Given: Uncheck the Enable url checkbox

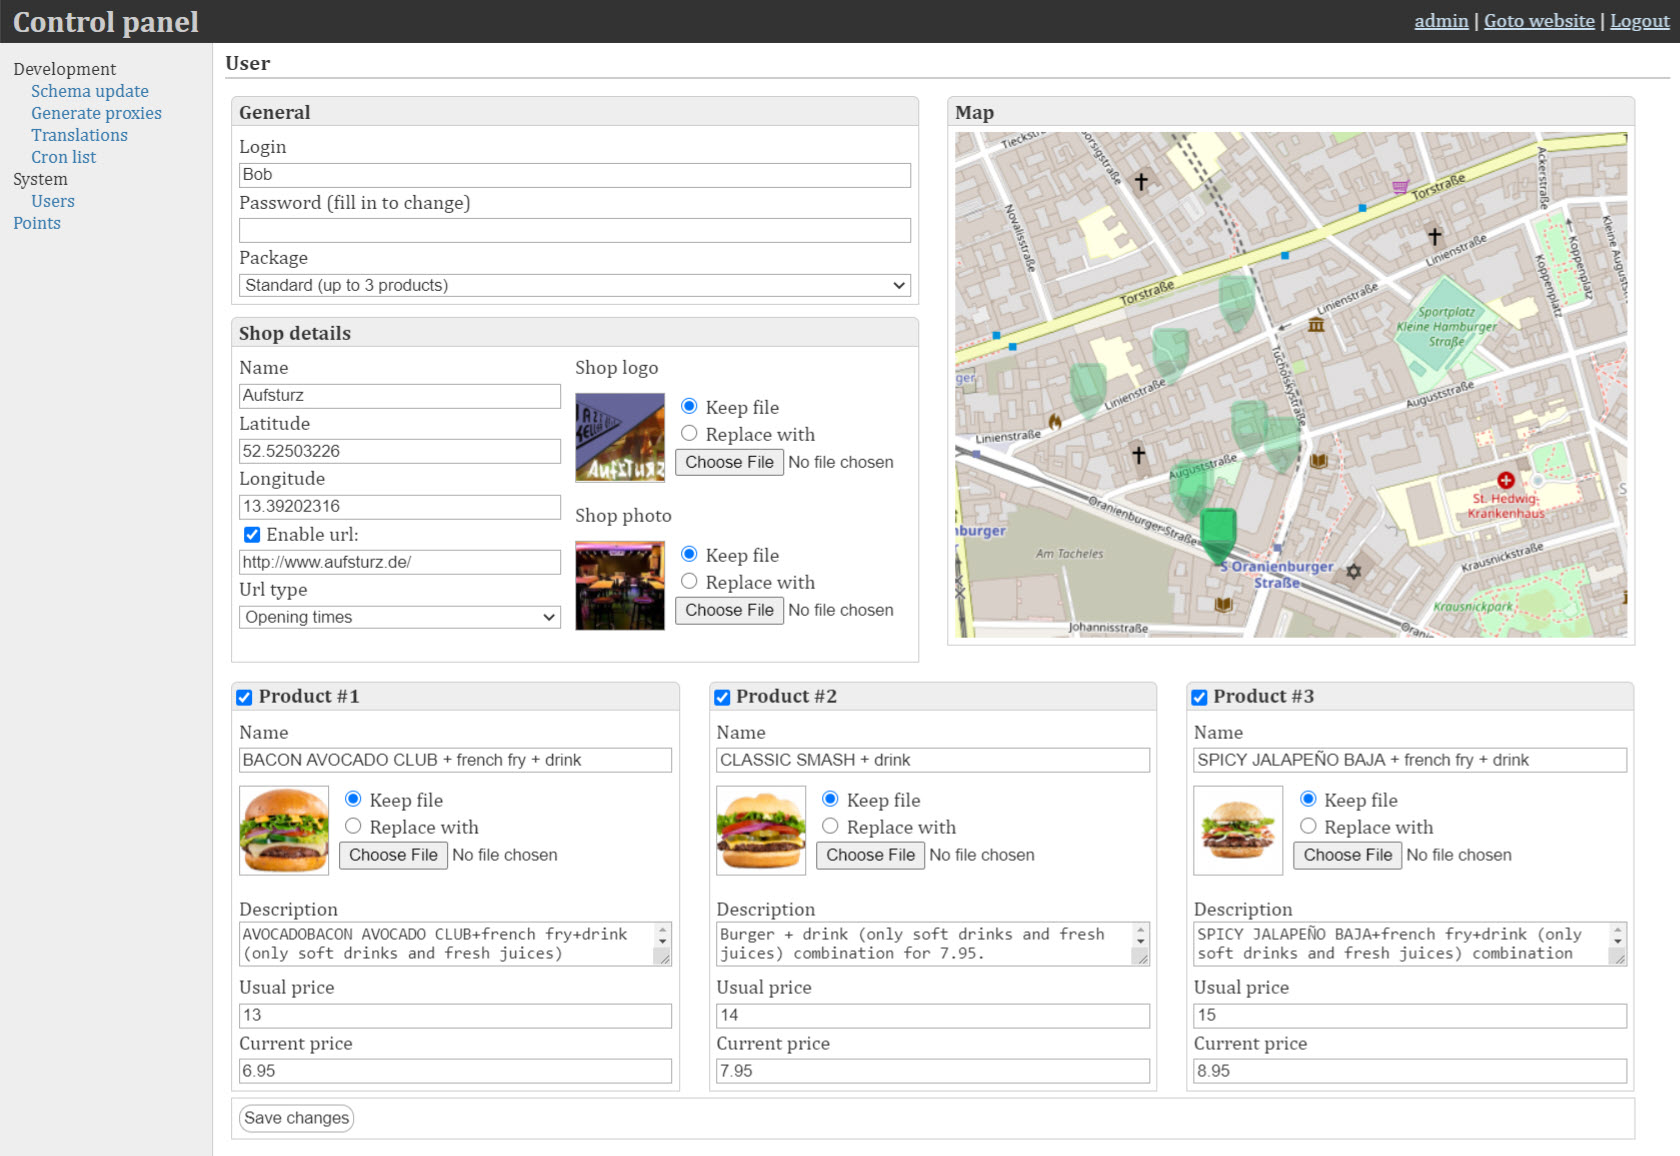Looking at the screenshot, I should pos(252,535).
